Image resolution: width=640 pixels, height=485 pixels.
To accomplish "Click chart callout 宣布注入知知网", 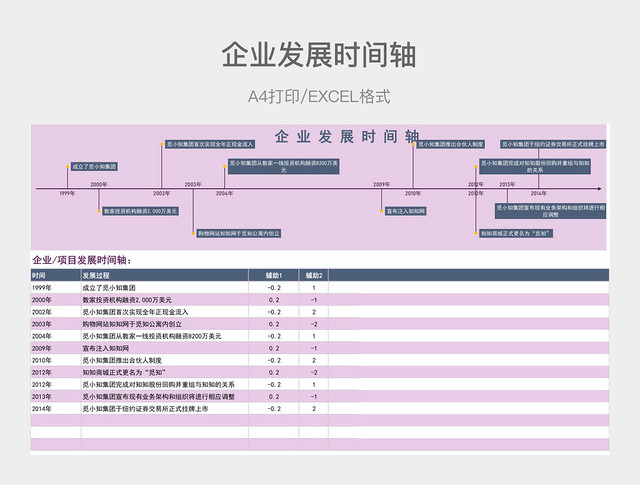I will [405, 211].
